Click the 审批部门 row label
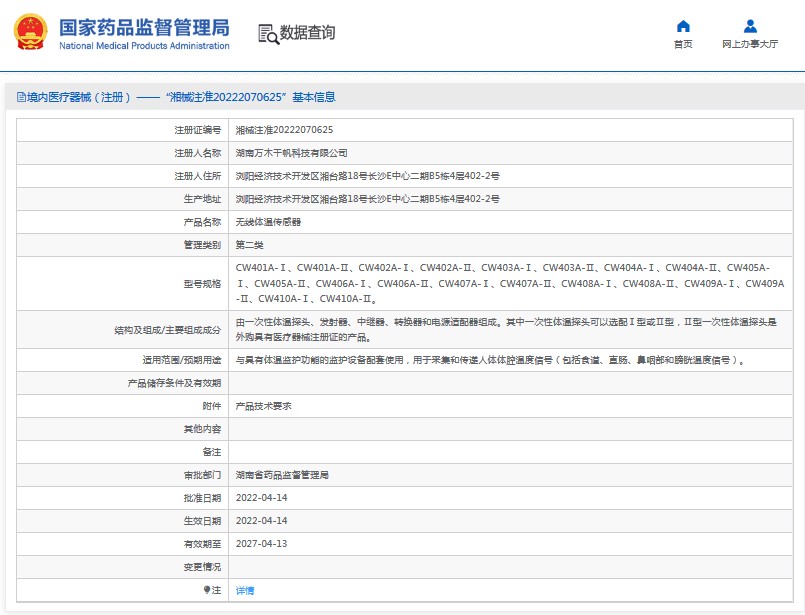The width and height of the screenshot is (805, 615). point(202,475)
